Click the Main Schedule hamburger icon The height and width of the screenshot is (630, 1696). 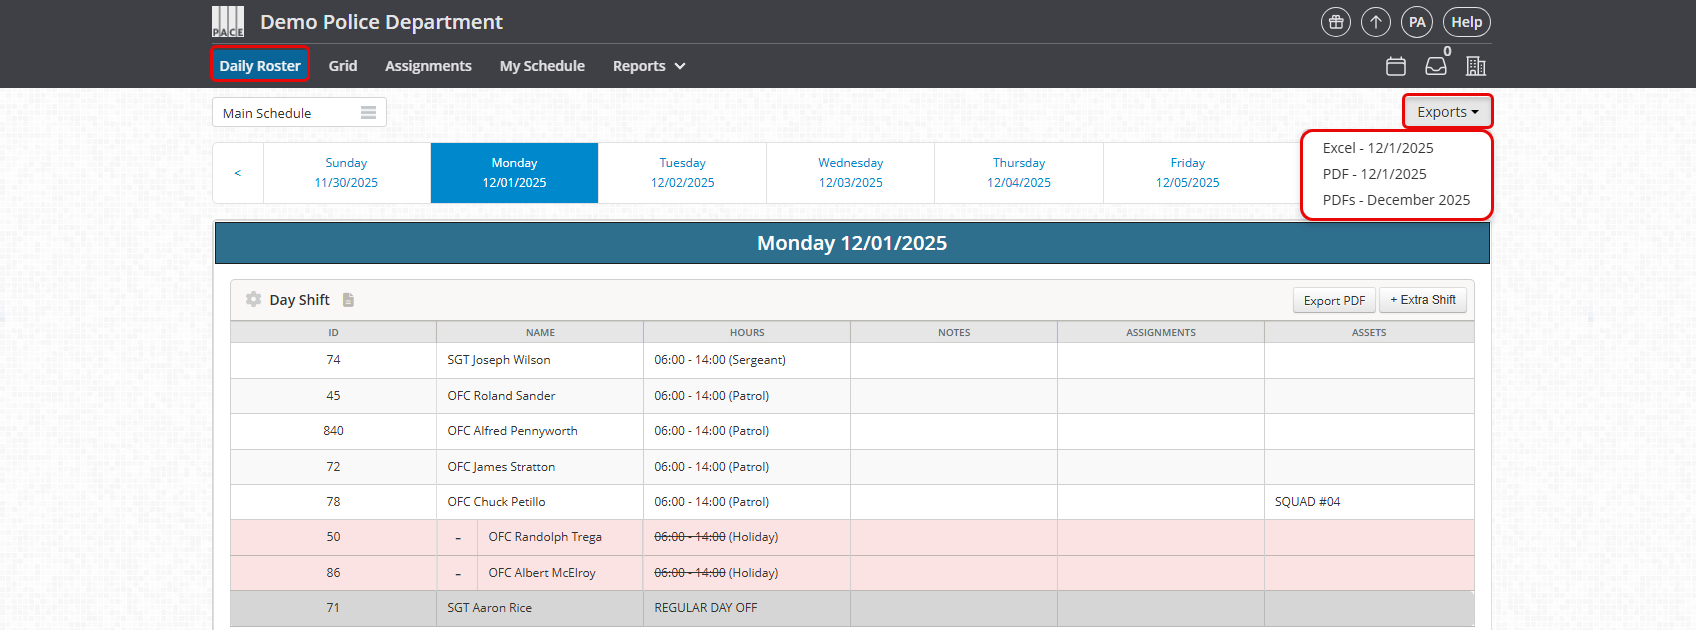pos(368,113)
